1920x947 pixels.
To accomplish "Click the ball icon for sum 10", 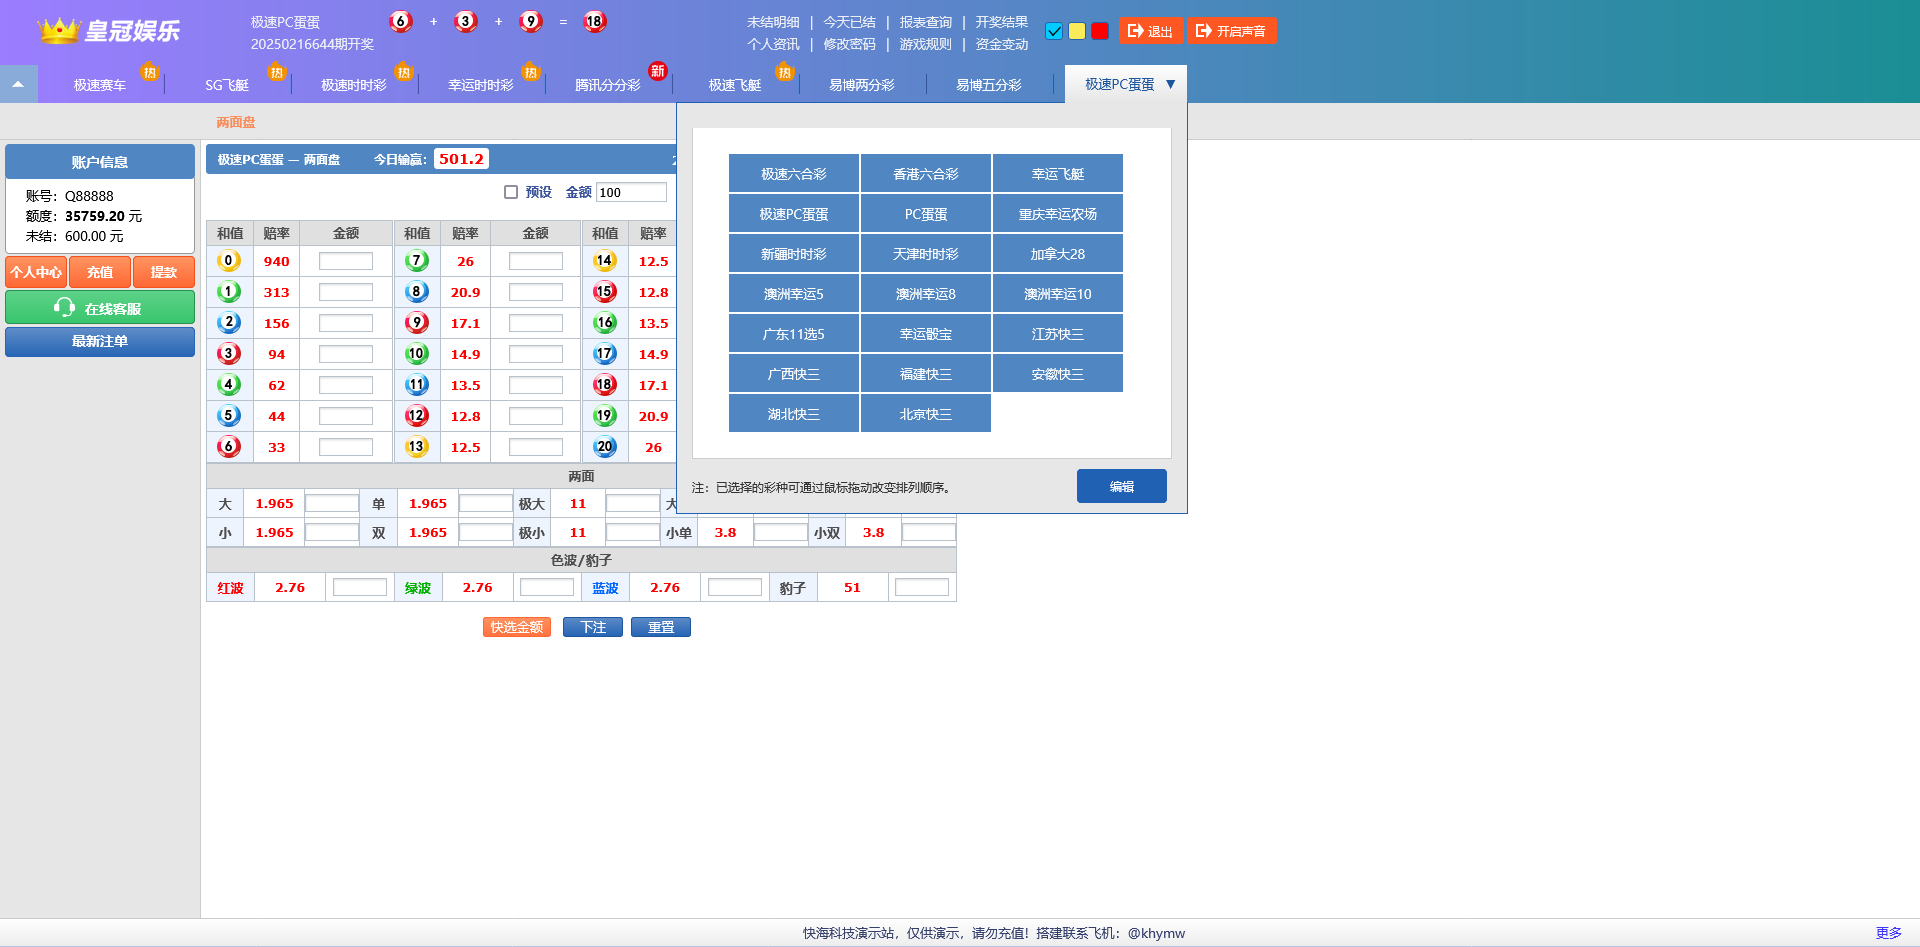I will (417, 354).
